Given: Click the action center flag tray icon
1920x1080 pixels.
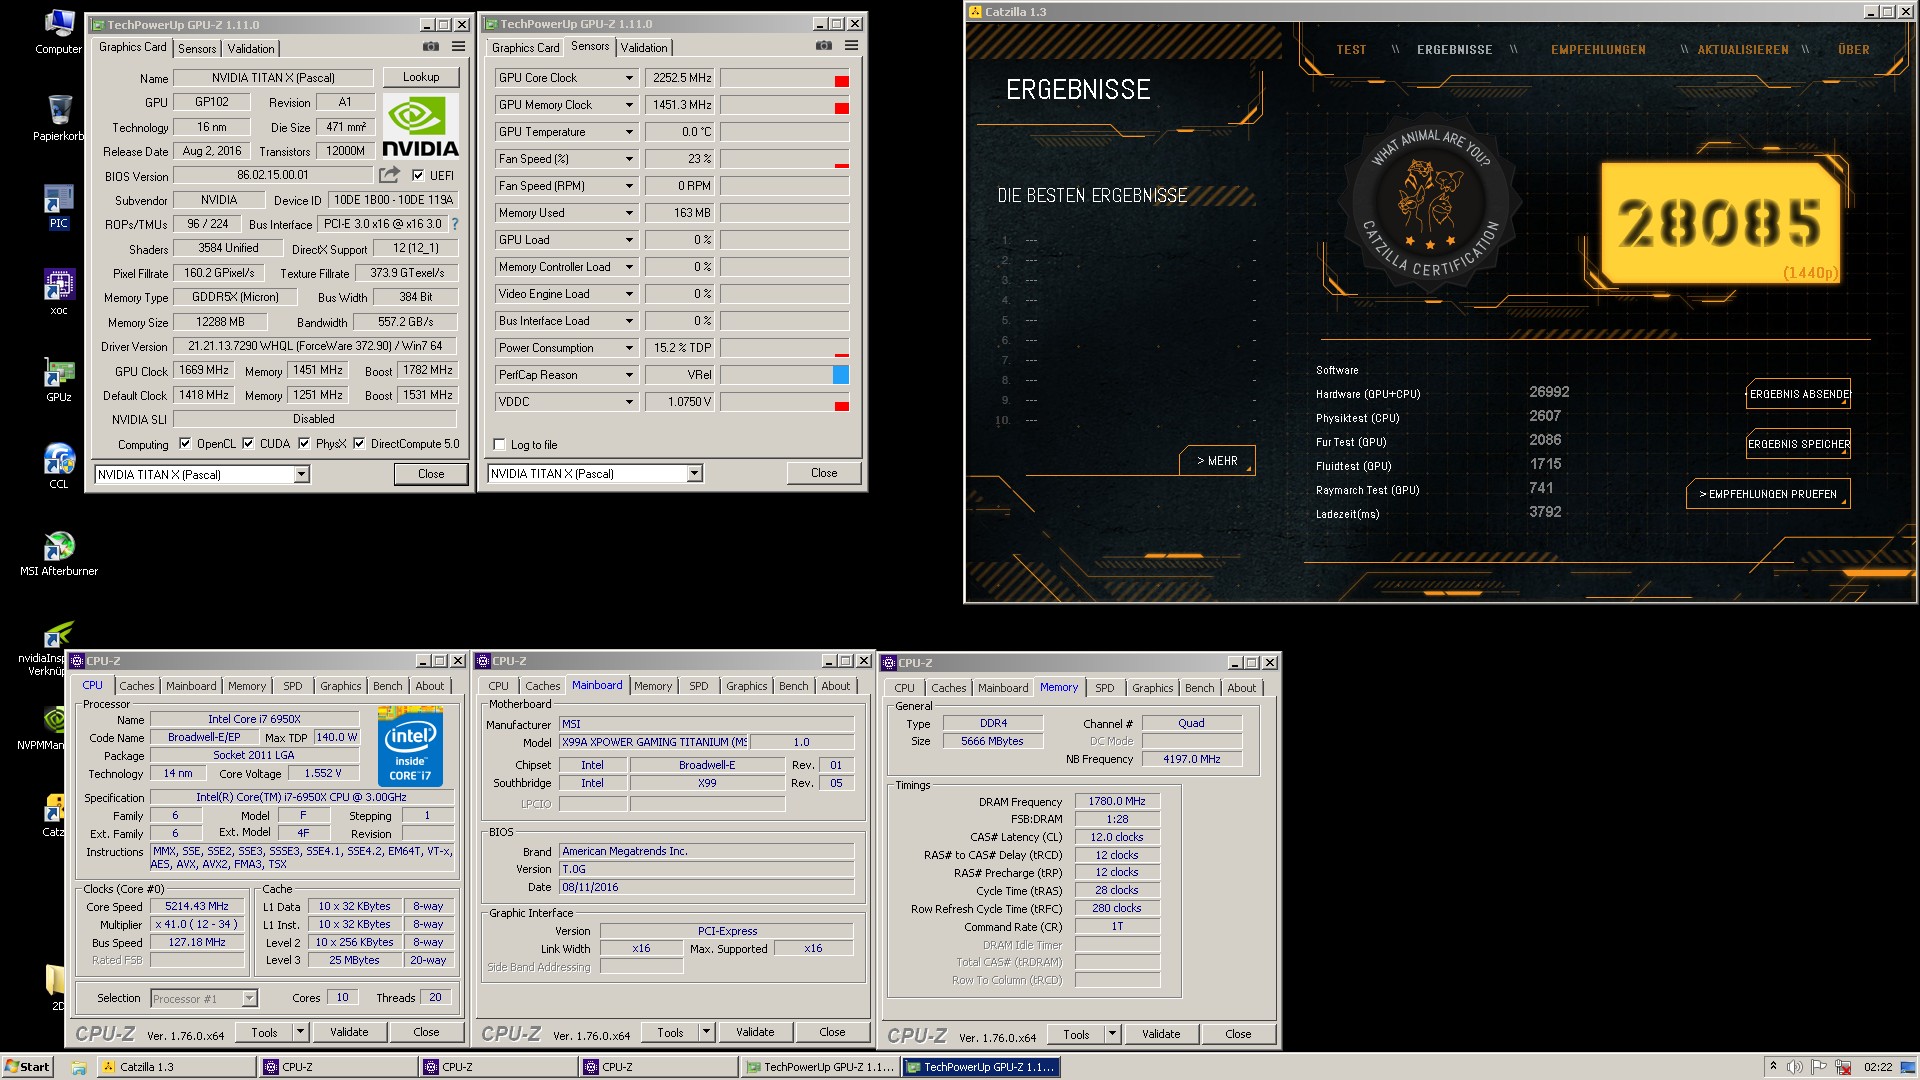Looking at the screenshot, I should [x=1819, y=1067].
